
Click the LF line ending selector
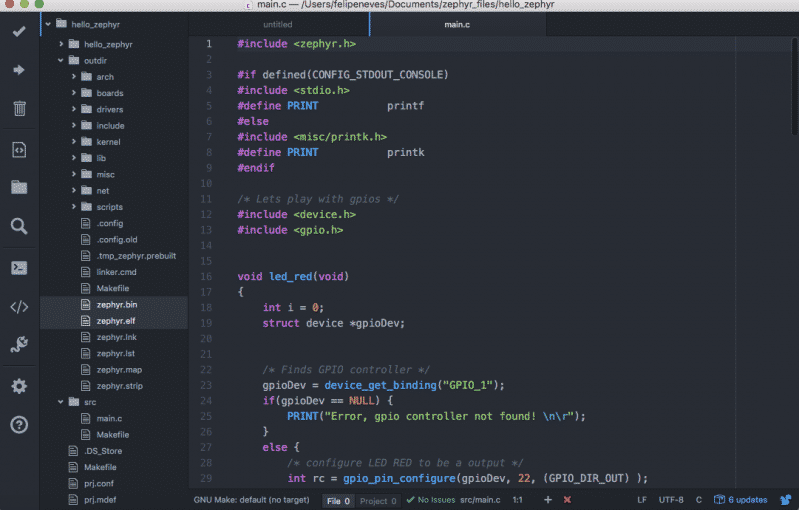pos(642,500)
